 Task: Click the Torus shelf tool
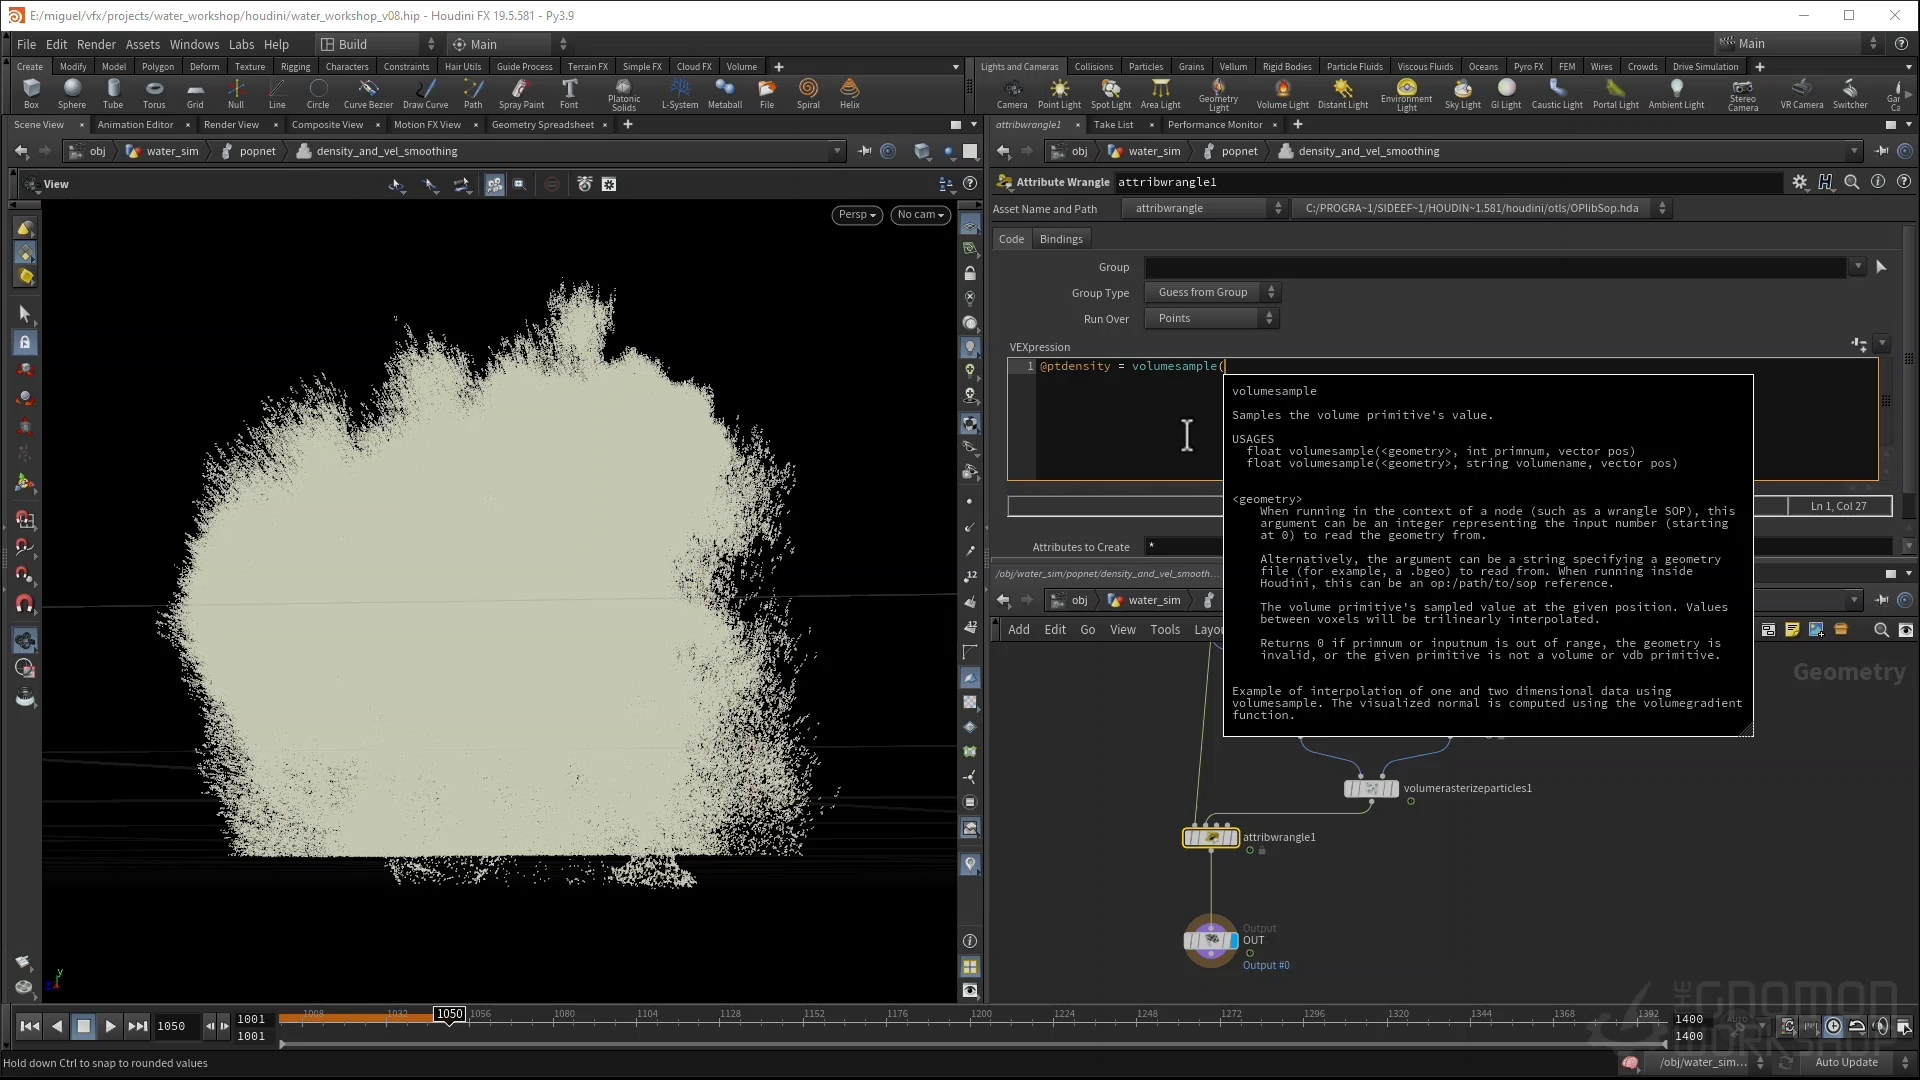point(154,93)
